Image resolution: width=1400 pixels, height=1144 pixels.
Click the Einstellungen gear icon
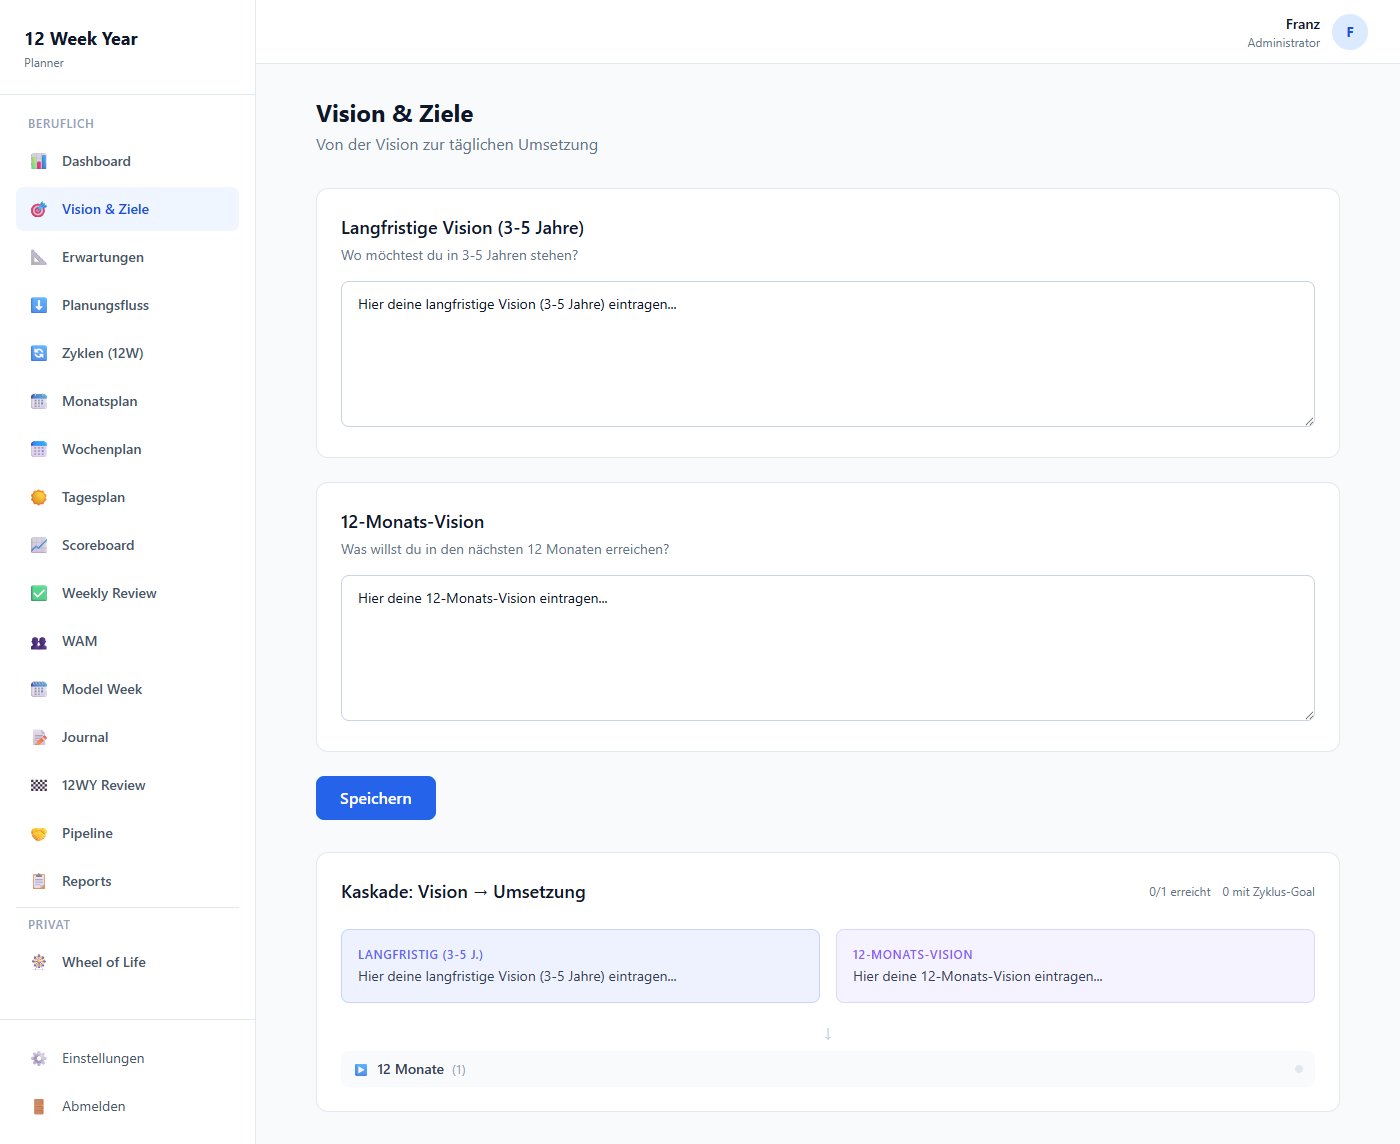coord(39,1059)
